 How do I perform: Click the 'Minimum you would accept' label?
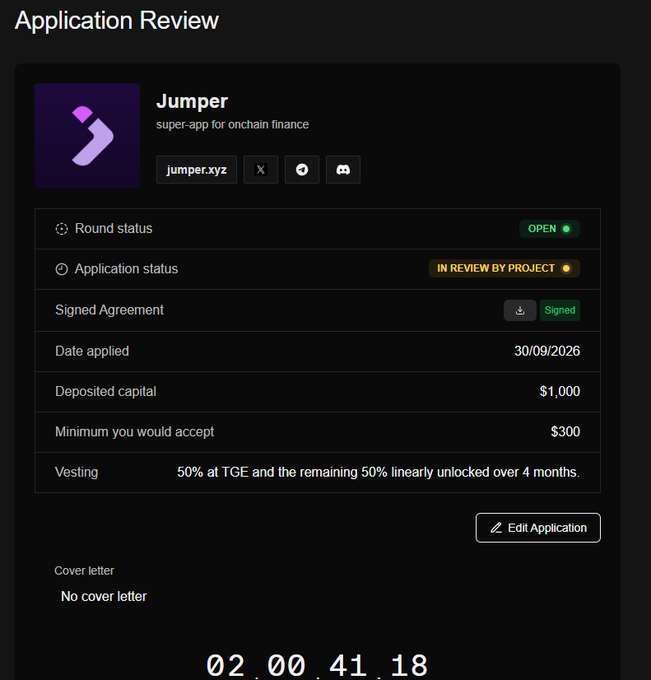134,432
